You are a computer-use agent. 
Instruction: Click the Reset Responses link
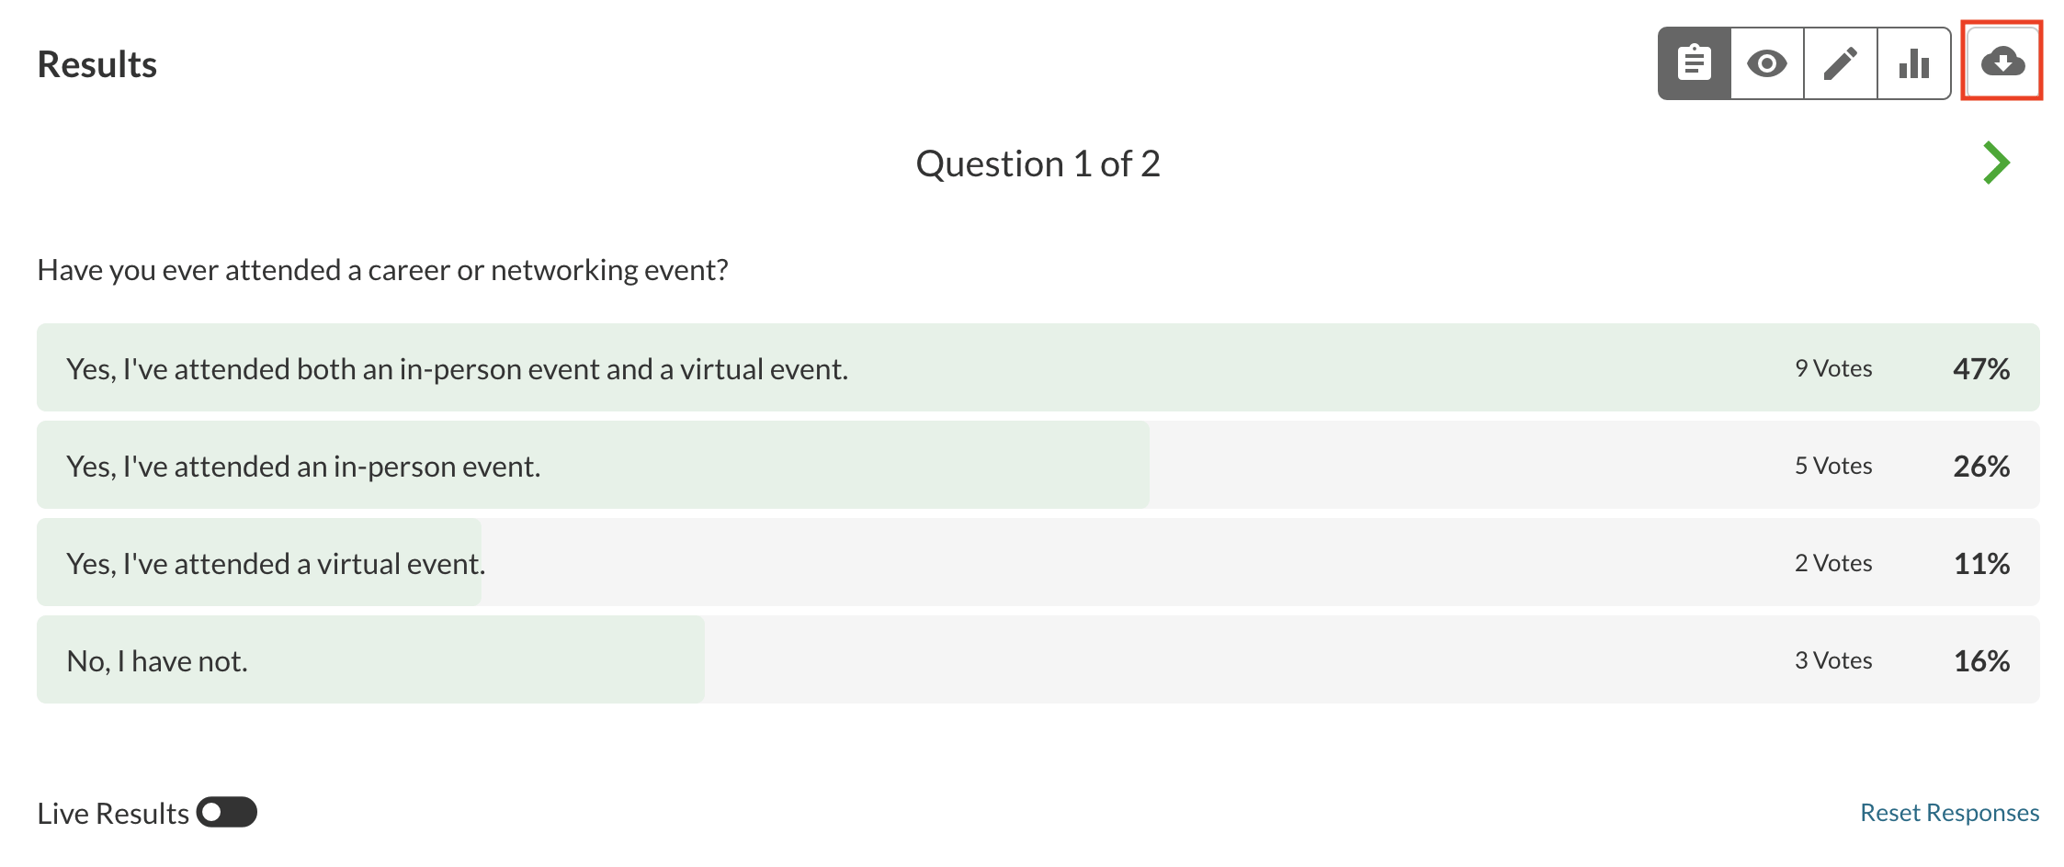pos(1949,813)
